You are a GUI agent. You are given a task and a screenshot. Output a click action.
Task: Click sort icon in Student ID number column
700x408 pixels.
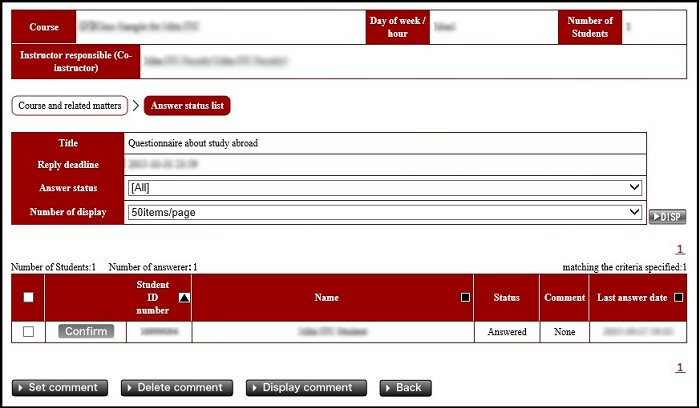coord(183,297)
